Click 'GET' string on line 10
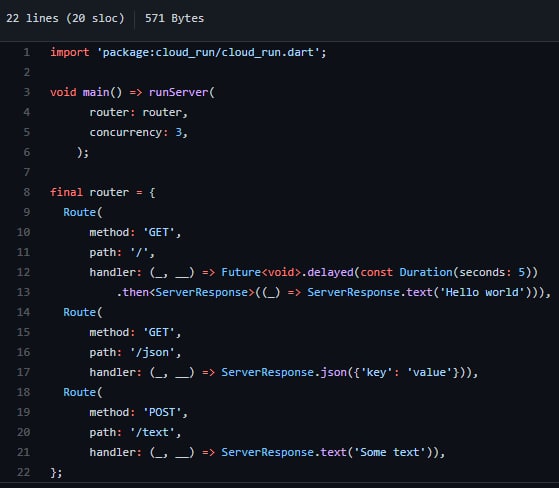Screen dimensions: 559x488 pyautogui.click(x=159, y=232)
